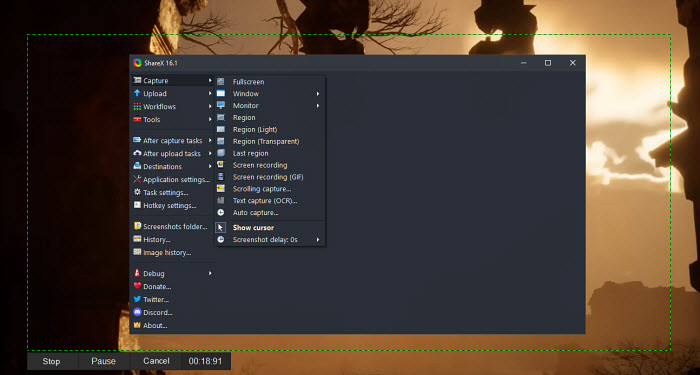Expand the Window submenu arrow
Image resolution: width=700 pixels, height=375 pixels.
pos(318,94)
